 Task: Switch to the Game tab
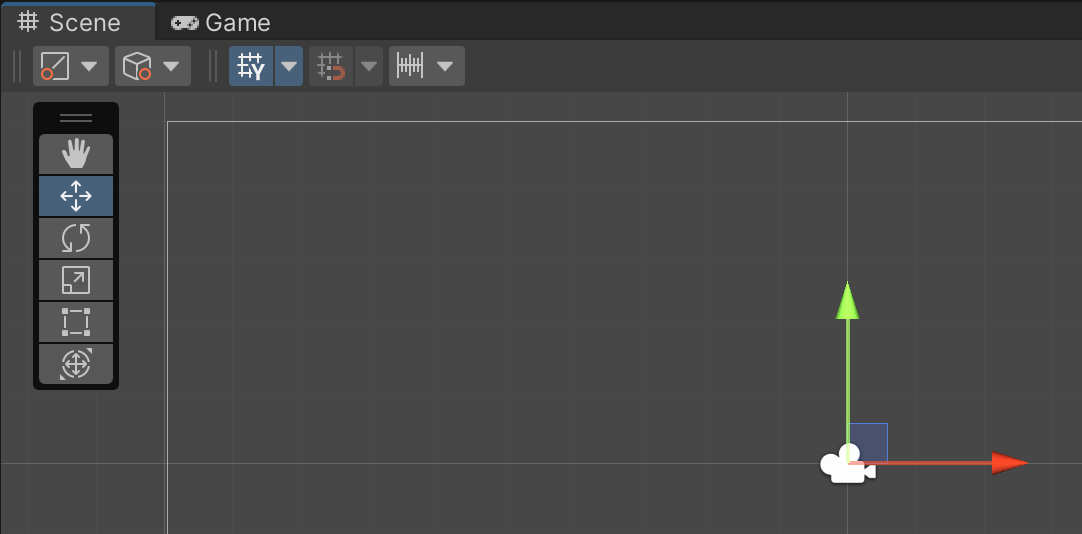tap(222, 22)
